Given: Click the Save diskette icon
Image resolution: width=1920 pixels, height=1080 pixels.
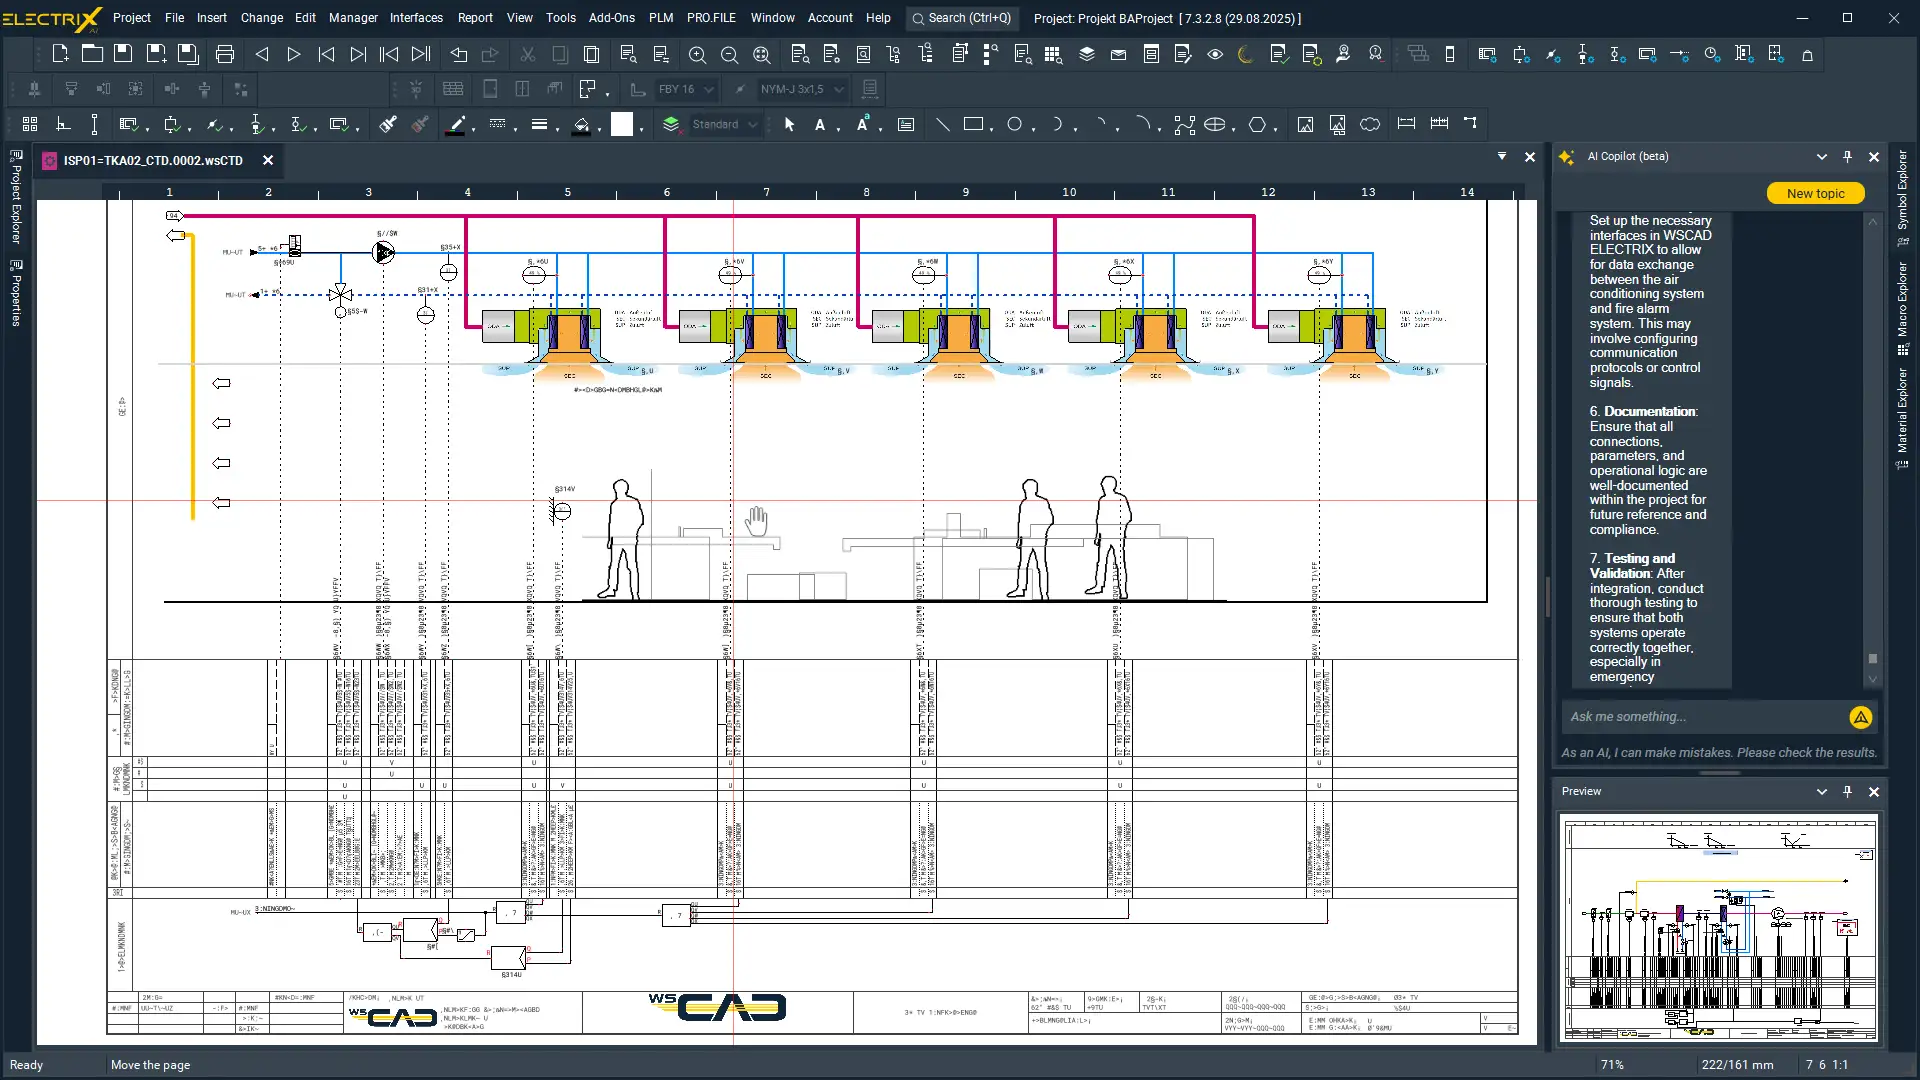Looking at the screenshot, I should pyautogui.click(x=123, y=55).
